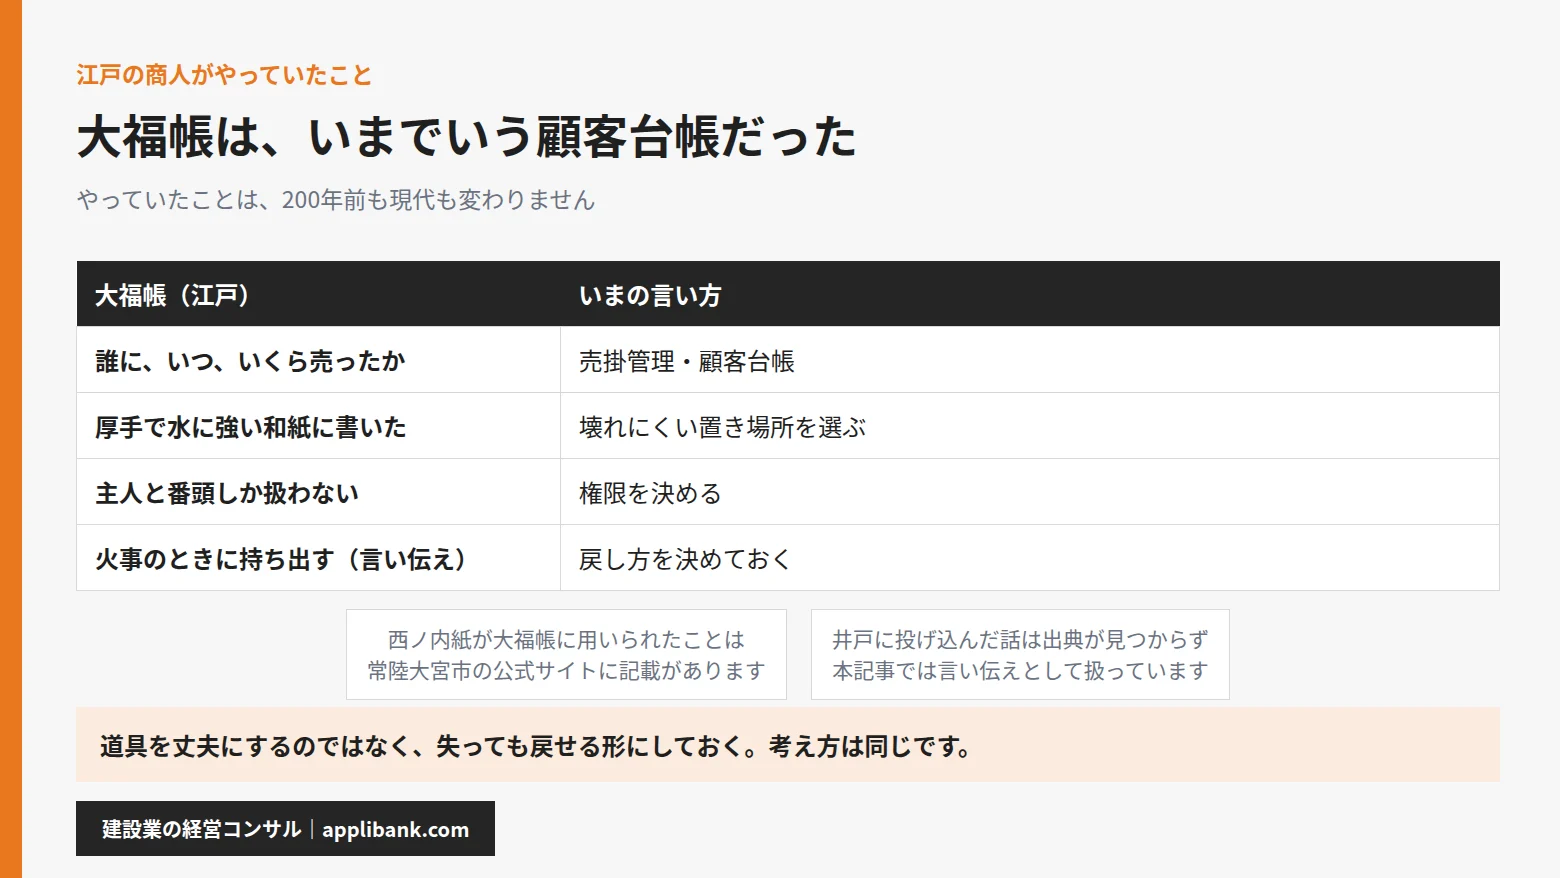Viewport: 1560px width, 878px height.
Task: Click the table header 大福帳（江戸）
Action: (x=318, y=295)
